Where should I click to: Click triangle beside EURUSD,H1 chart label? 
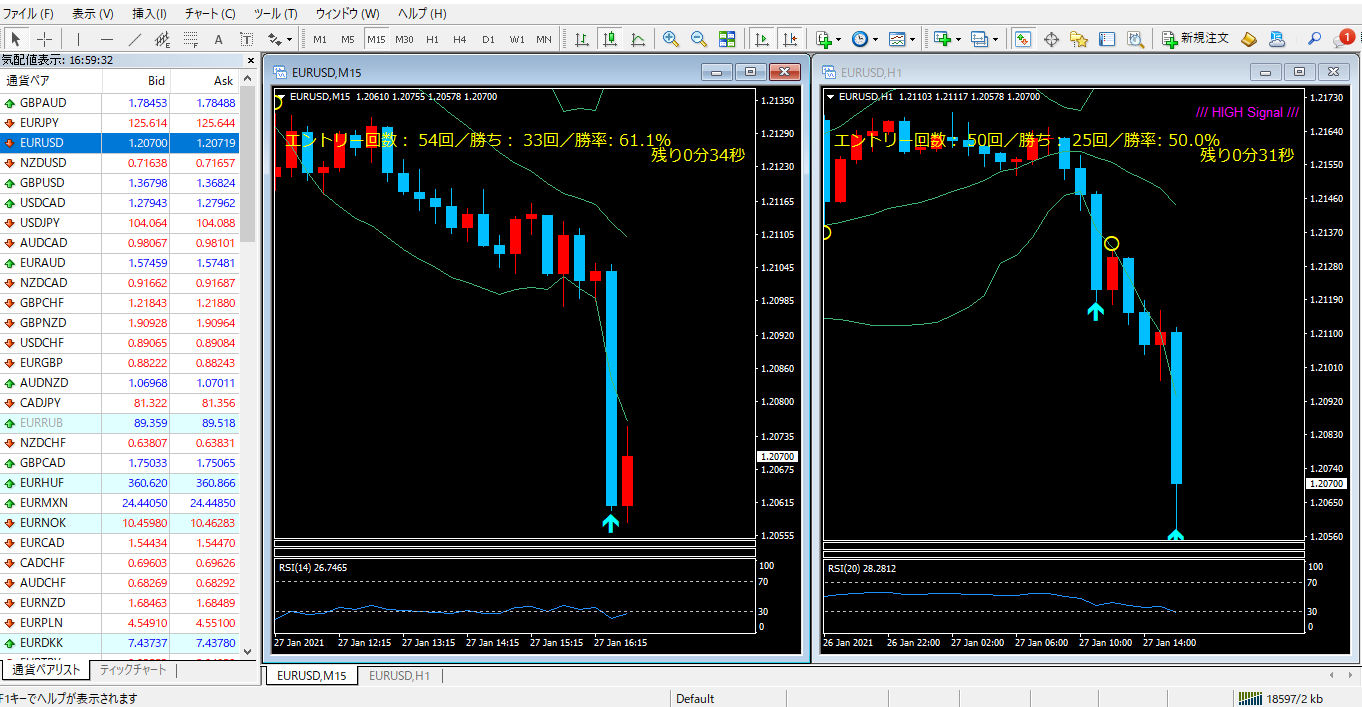pyautogui.click(x=830, y=97)
